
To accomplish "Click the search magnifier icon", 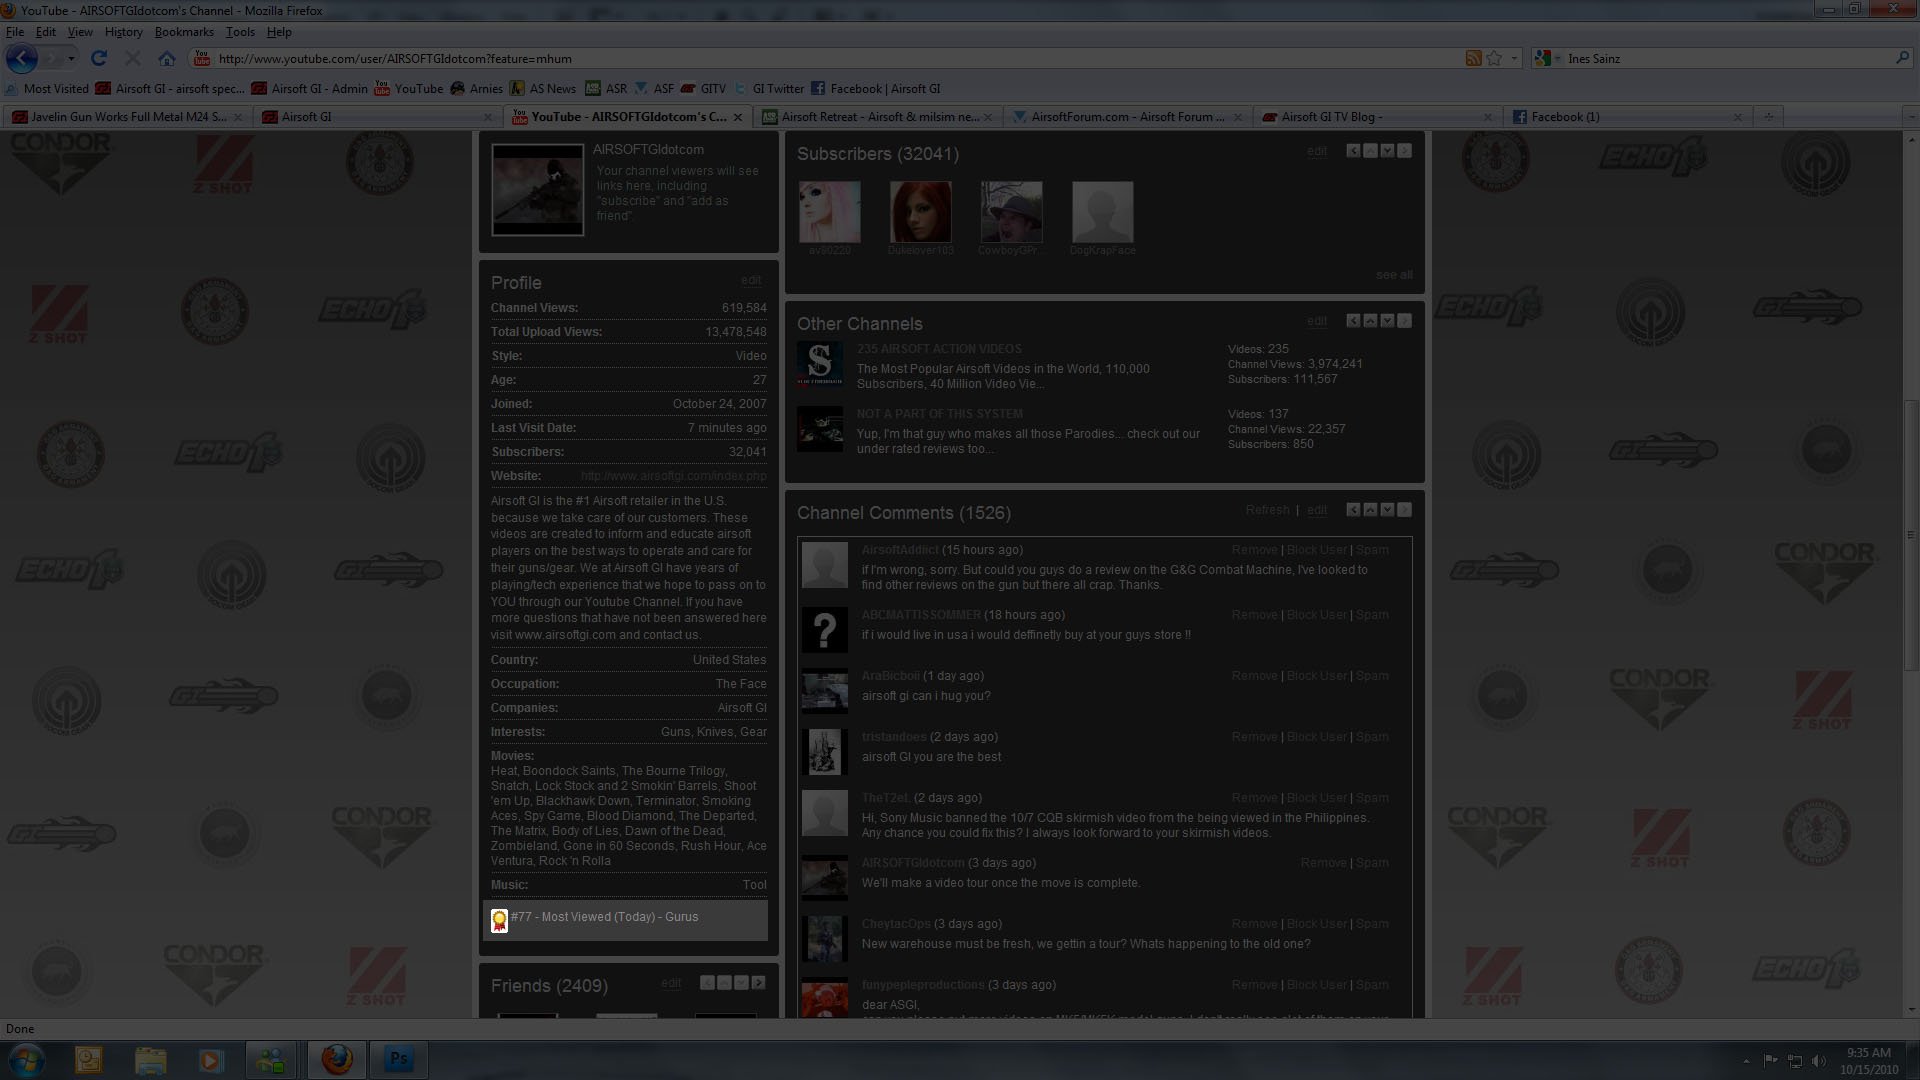I will (x=1902, y=58).
